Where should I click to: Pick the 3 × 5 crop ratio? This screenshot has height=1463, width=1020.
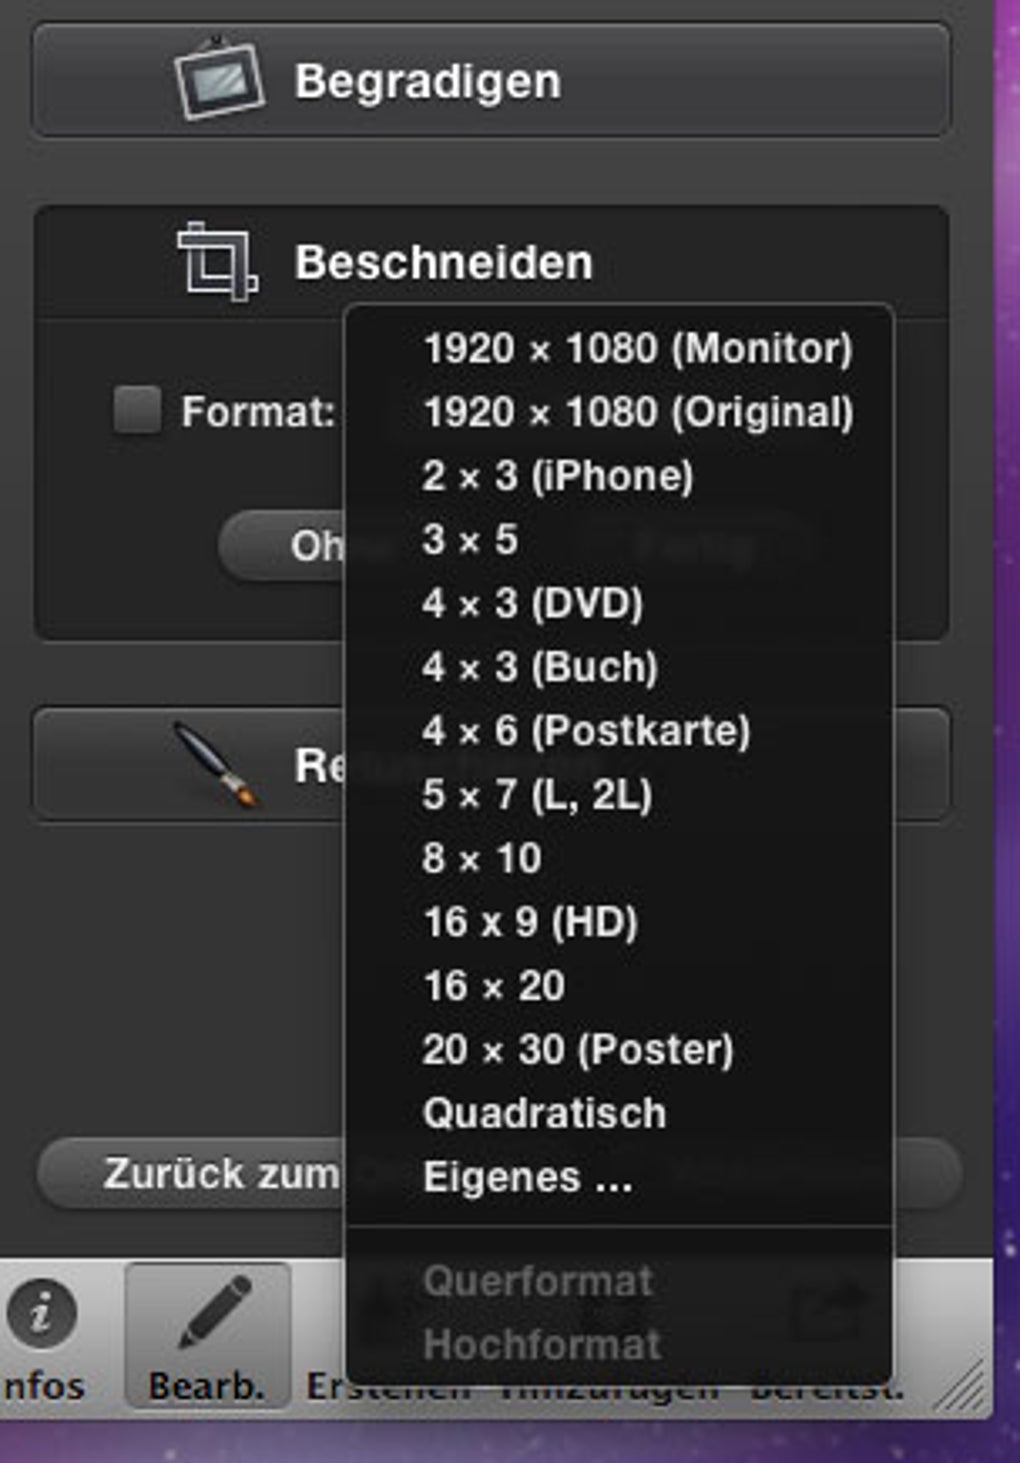point(470,540)
